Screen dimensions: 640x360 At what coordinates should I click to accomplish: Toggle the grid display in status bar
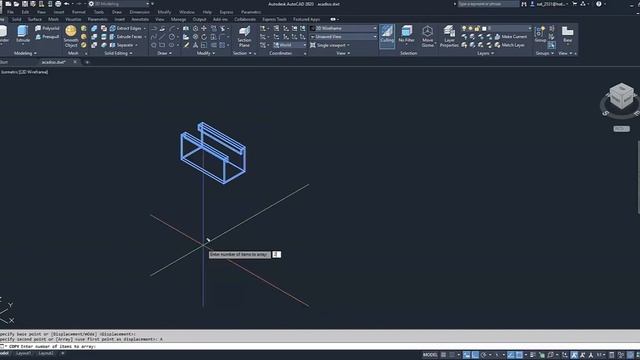click(x=444, y=355)
